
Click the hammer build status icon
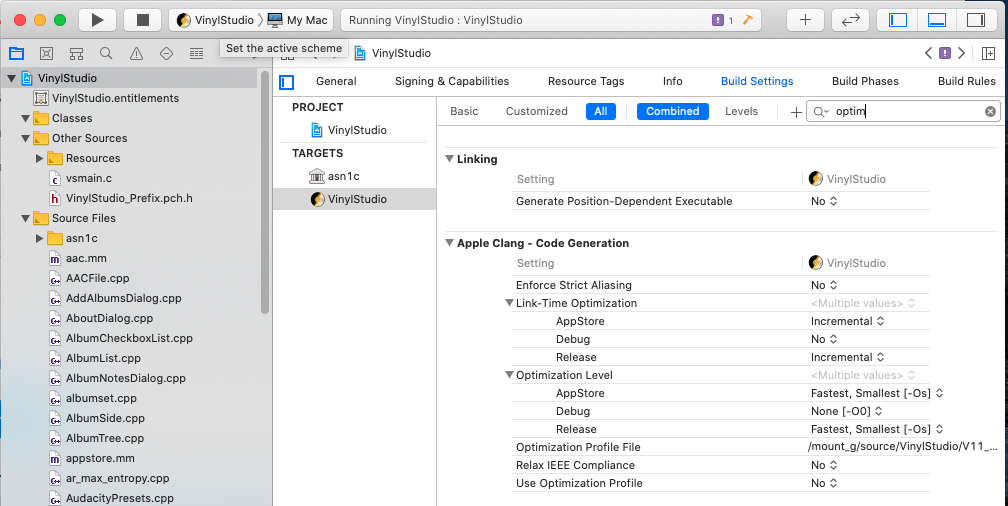pyautogui.click(x=747, y=20)
